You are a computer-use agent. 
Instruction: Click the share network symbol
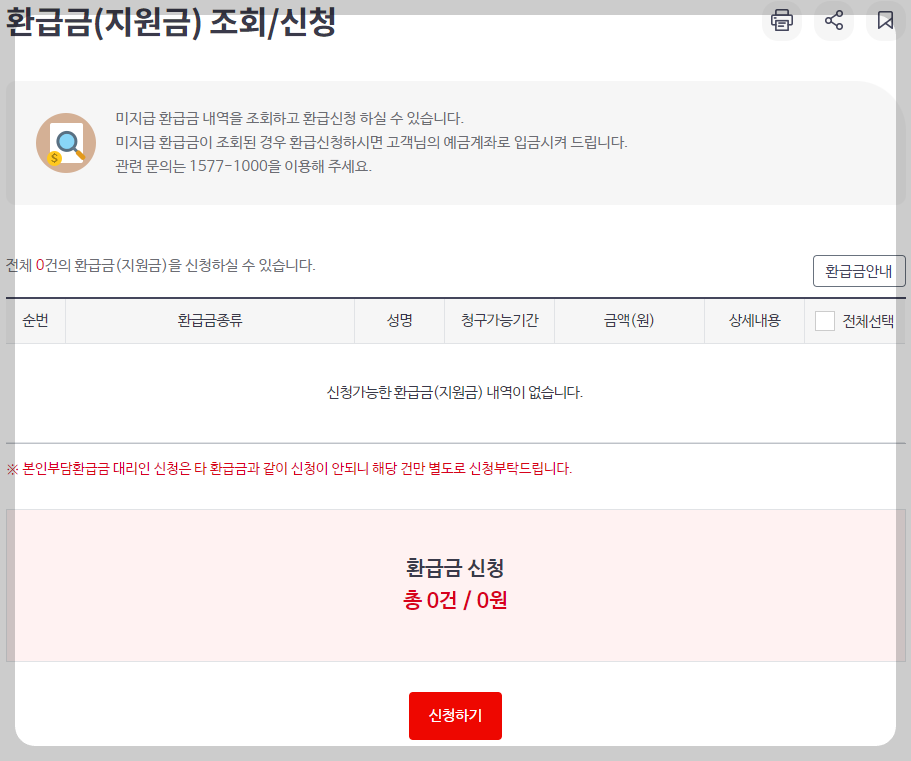(x=833, y=21)
